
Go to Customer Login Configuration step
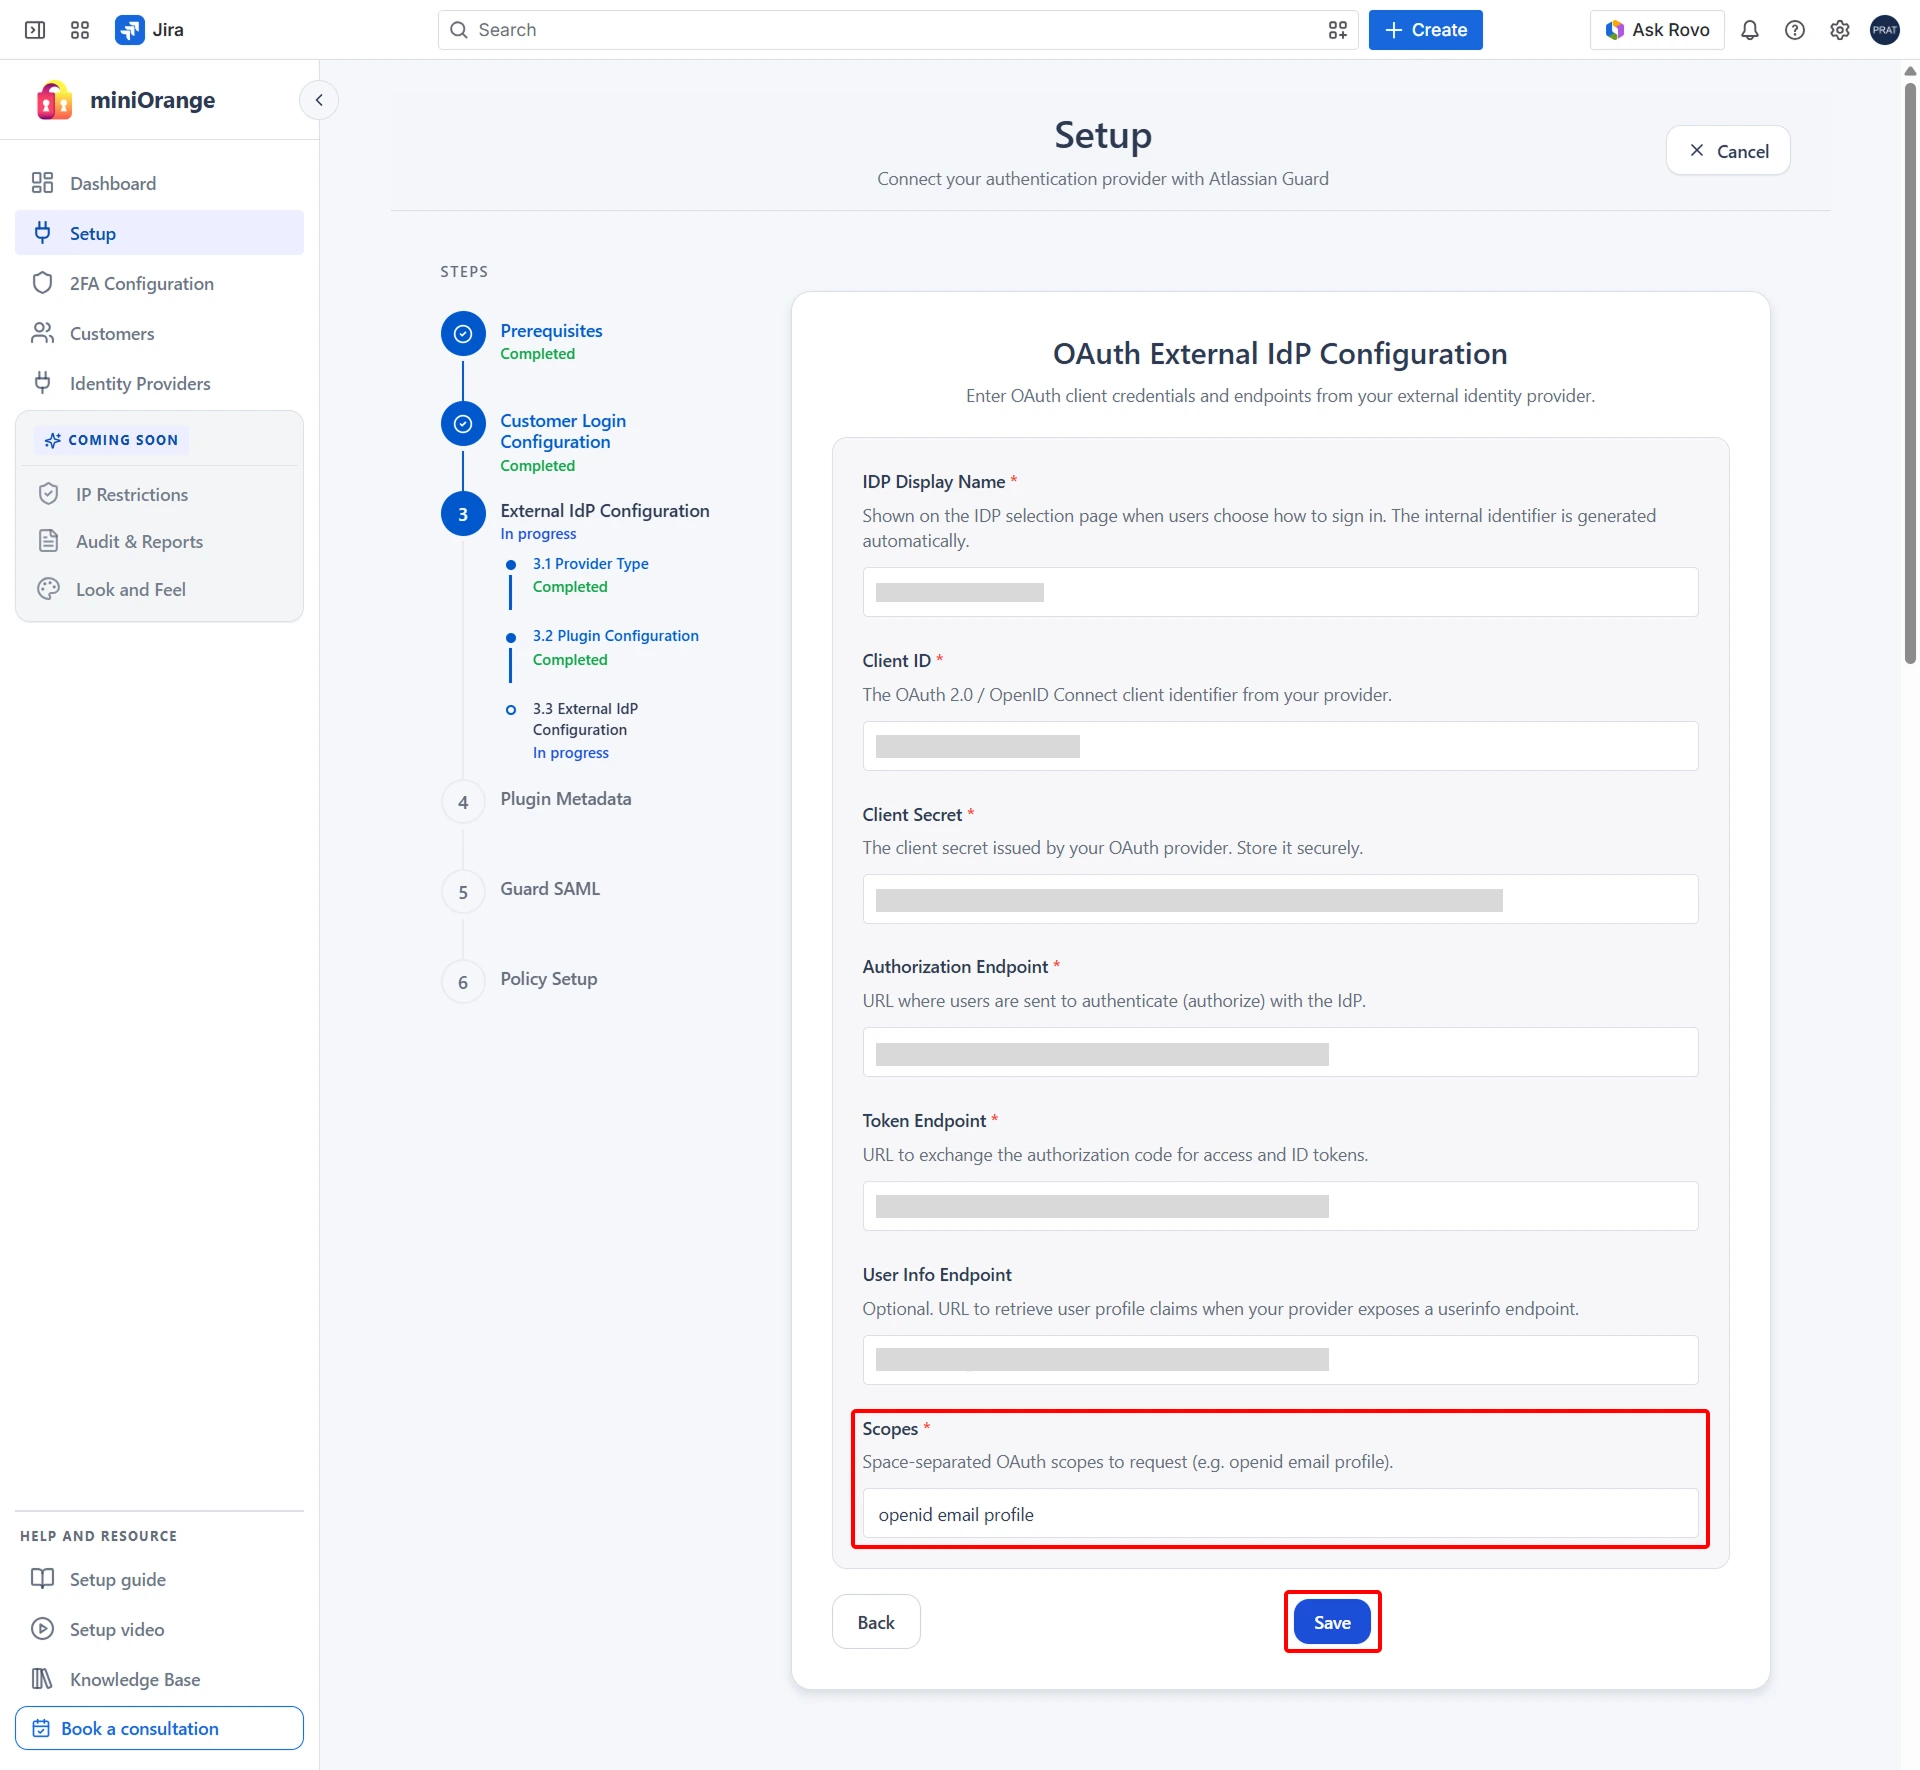pos(563,431)
